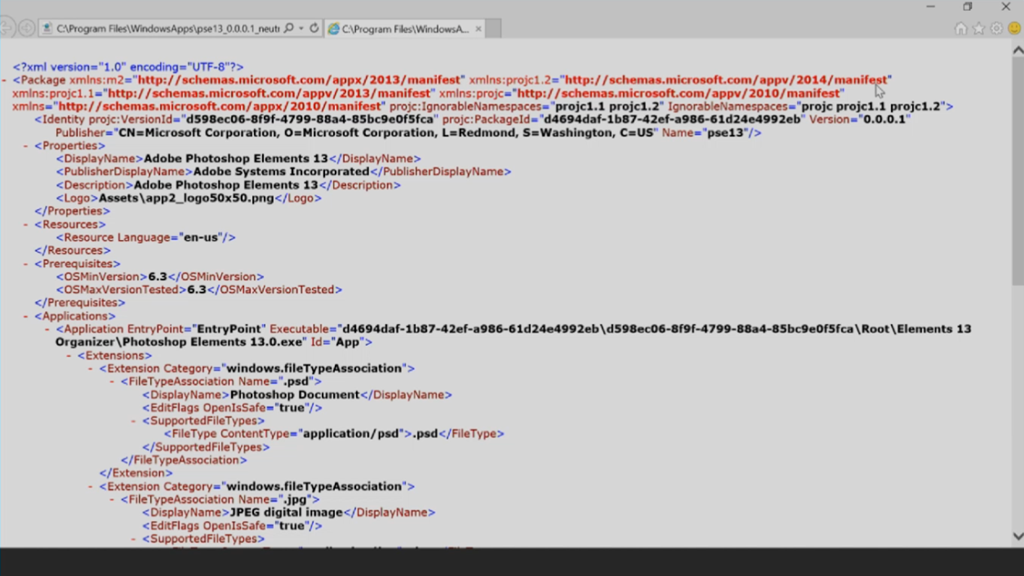Click OpenIsSafe true under .psd association
This screenshot has height=576, width=1024.
[291, 408]
